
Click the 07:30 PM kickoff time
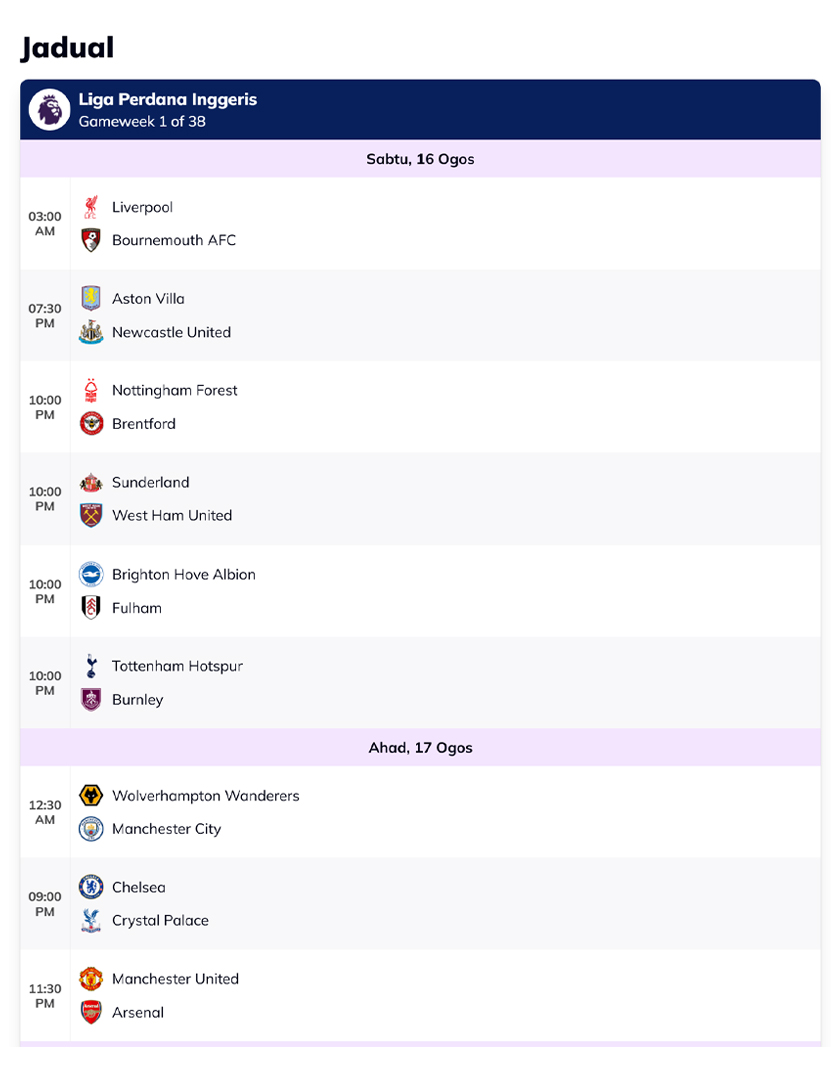pos(45,316)
